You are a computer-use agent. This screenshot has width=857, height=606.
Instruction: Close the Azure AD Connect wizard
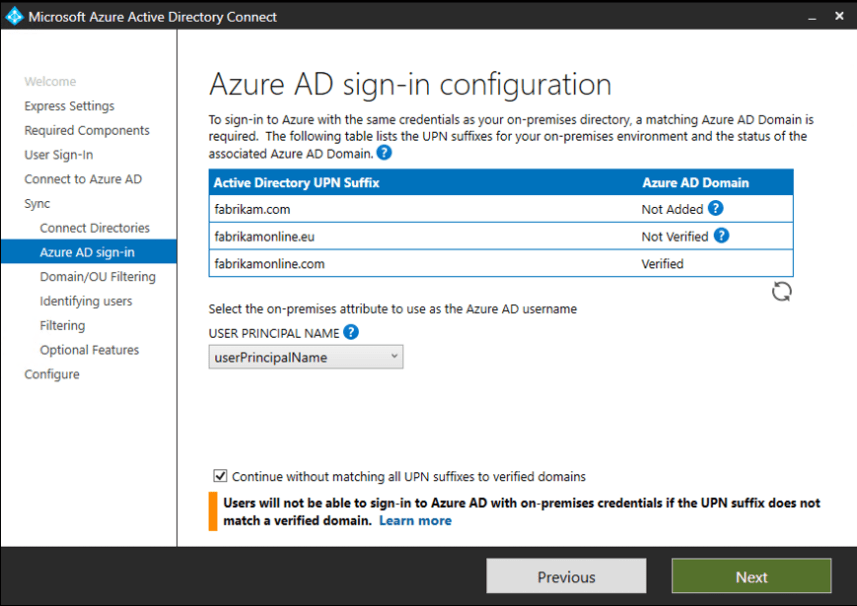point(839,17)
